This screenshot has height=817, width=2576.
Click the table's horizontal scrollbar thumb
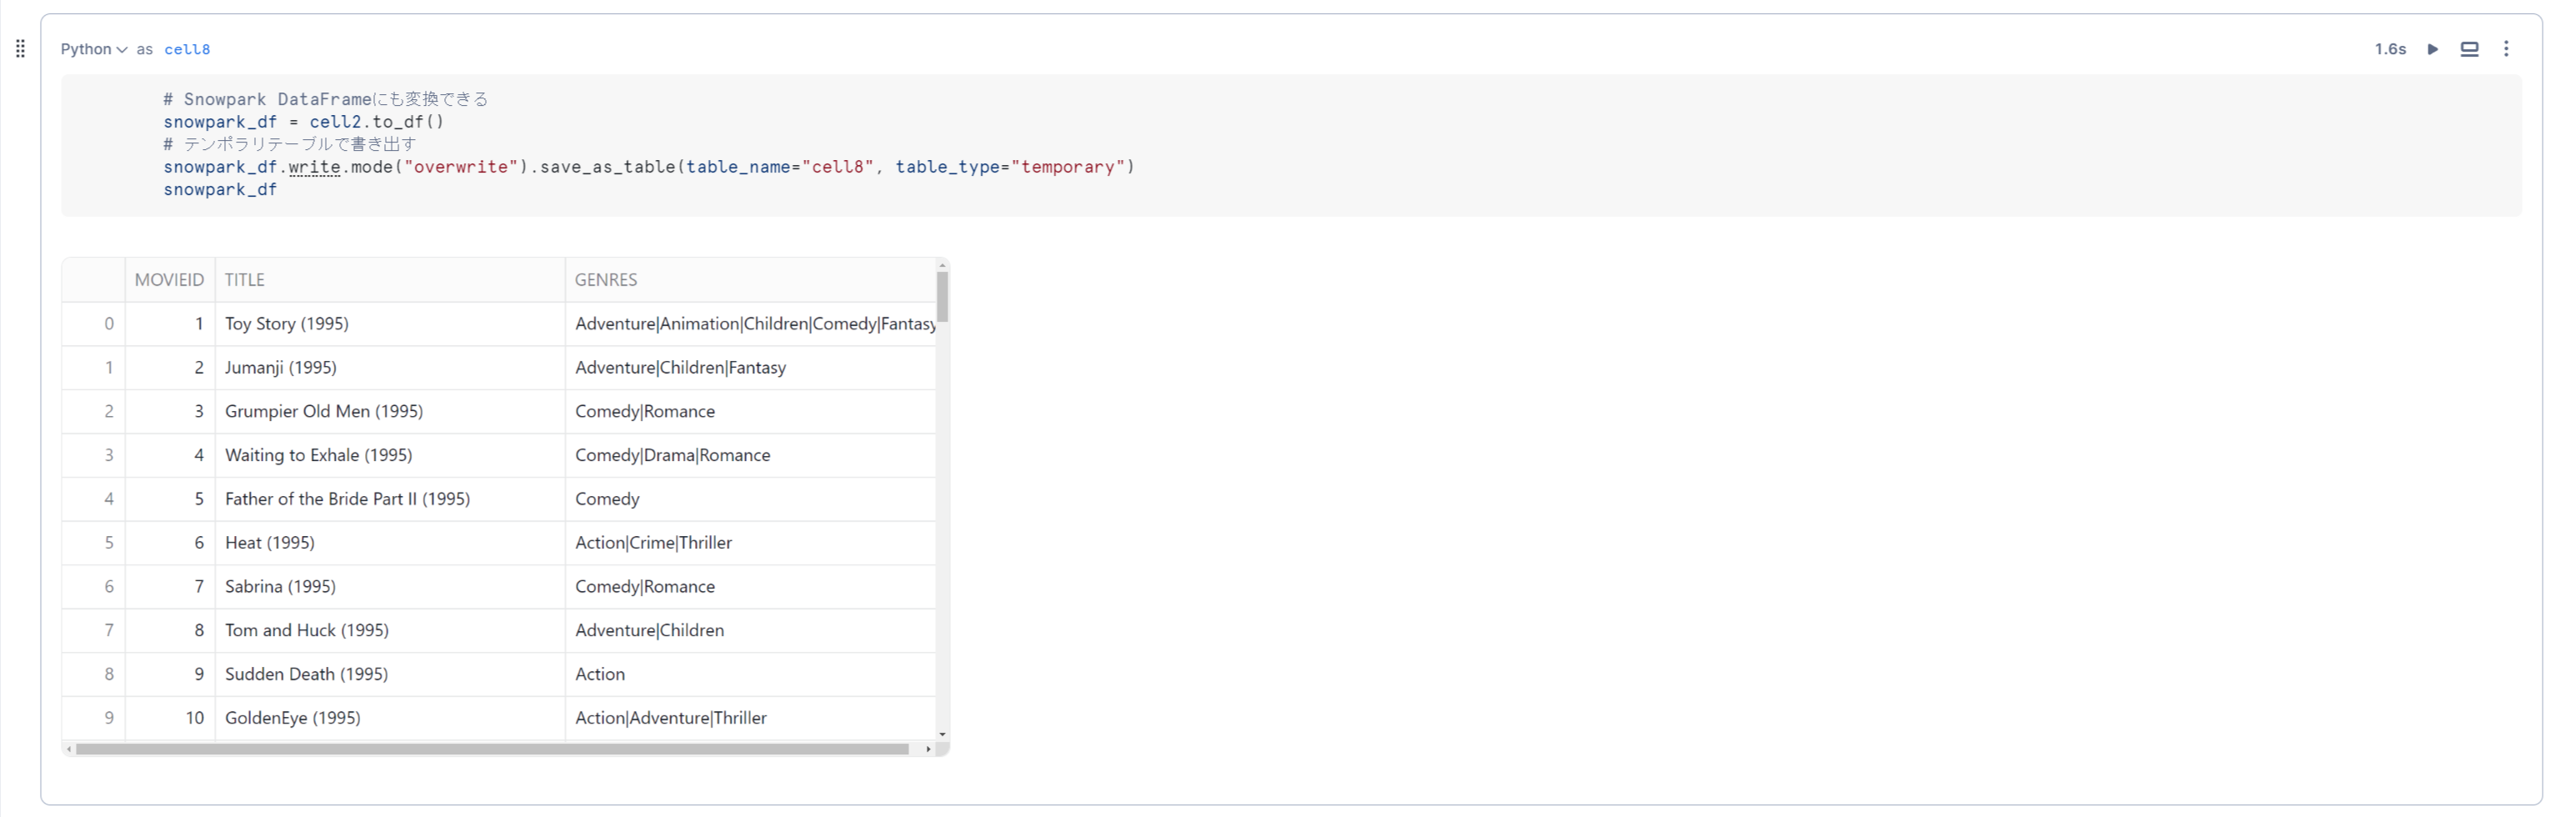coord(490,748)
